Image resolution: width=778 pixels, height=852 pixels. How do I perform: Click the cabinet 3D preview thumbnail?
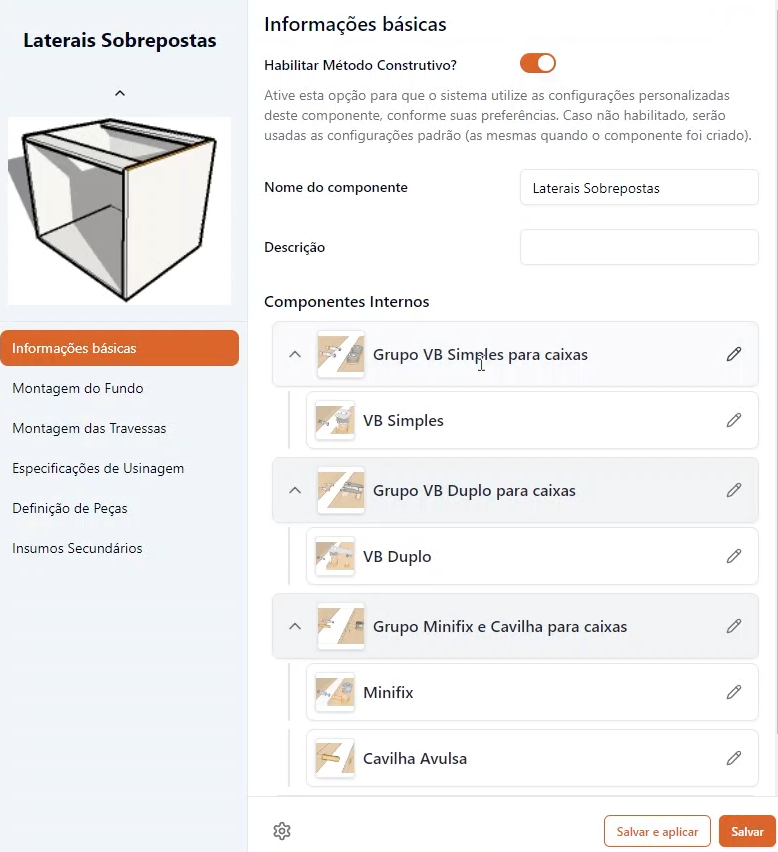[120, 210]
